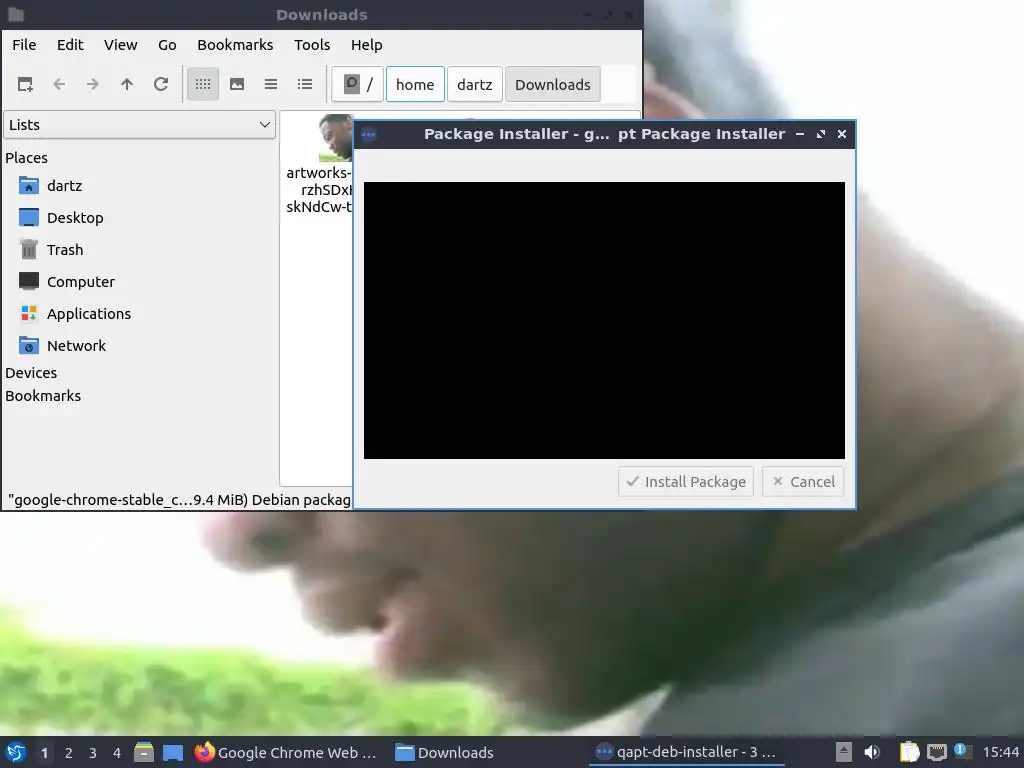Screen dimensions: 1024x768
Task: Navigate to dartz in path bar
Action: tap(475, 84)
